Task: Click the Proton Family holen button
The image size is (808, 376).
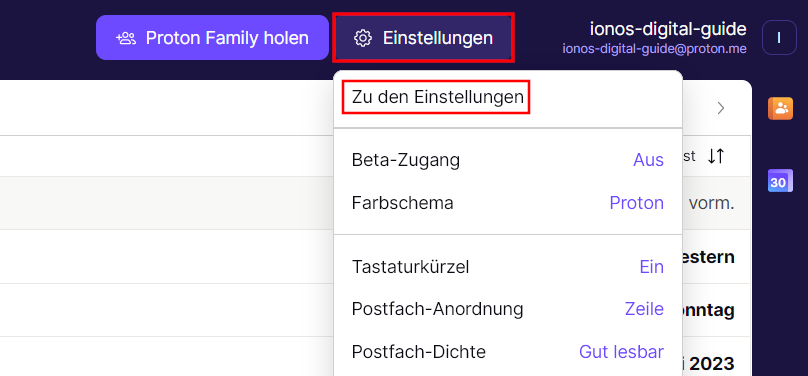Action: 212,38
